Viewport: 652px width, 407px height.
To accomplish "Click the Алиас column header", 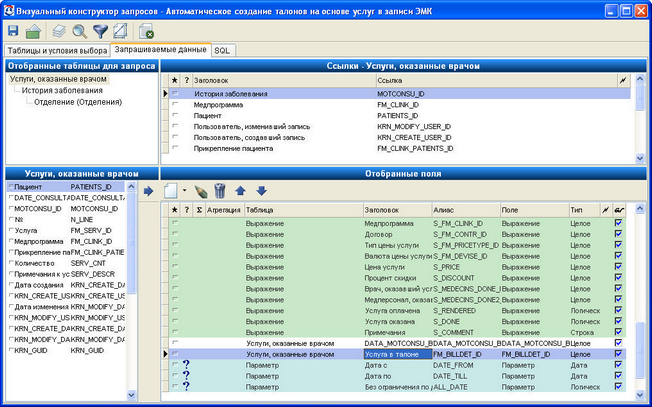I will 466,210.
